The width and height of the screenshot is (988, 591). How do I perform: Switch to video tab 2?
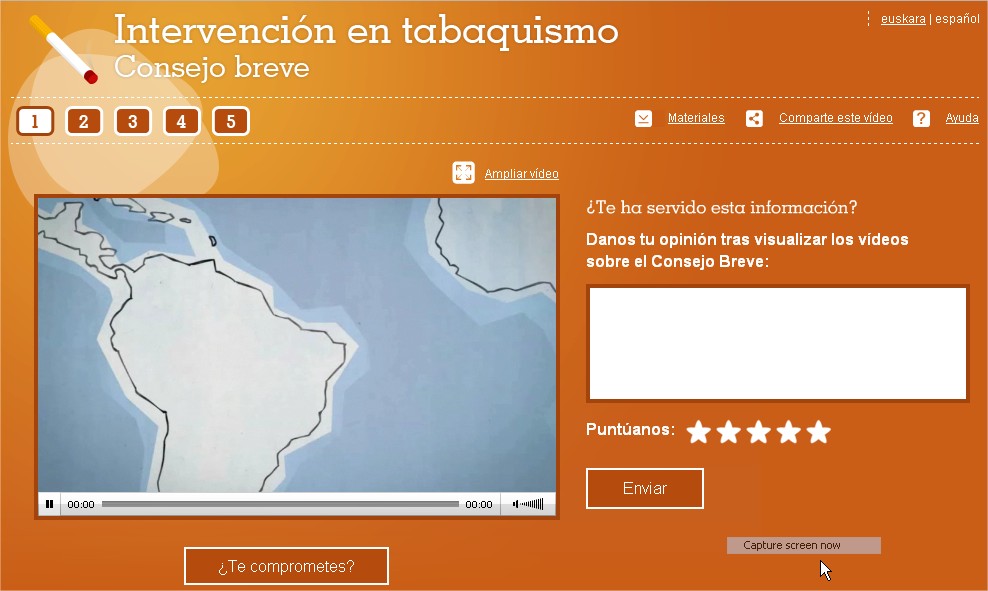84,122
